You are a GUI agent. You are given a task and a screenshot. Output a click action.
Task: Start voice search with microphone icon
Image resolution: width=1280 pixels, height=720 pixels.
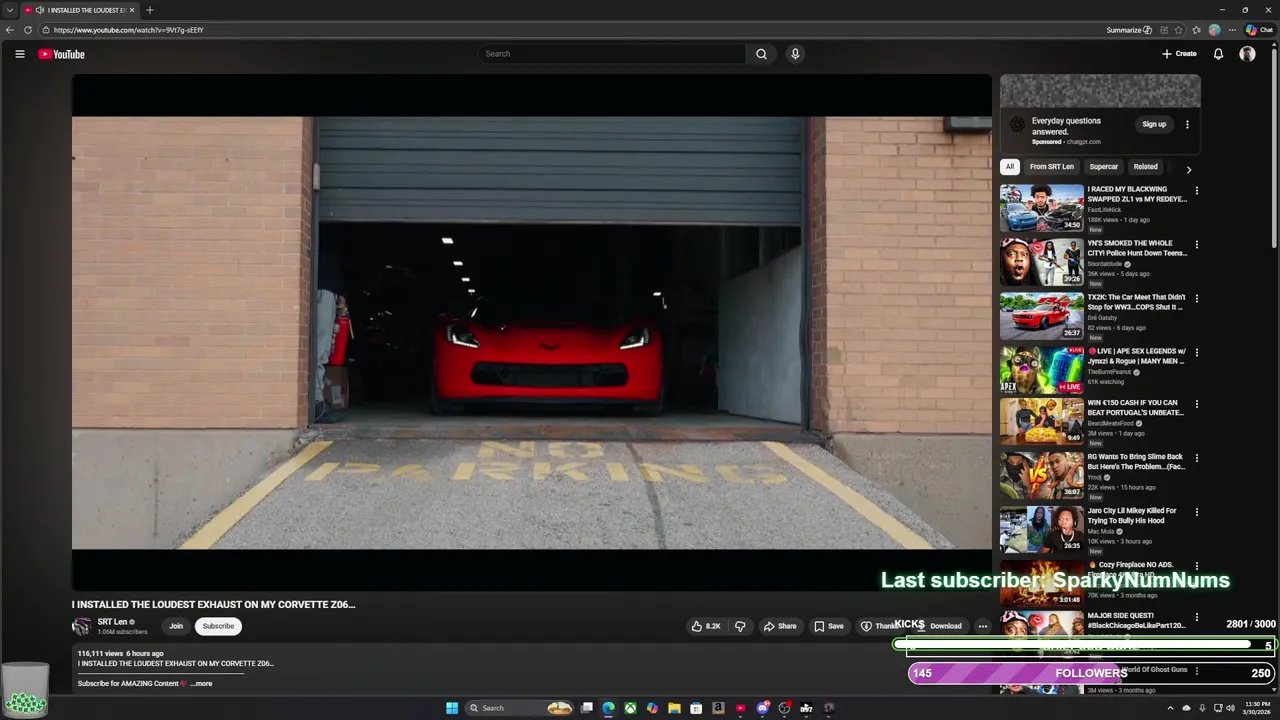point(795,54)
